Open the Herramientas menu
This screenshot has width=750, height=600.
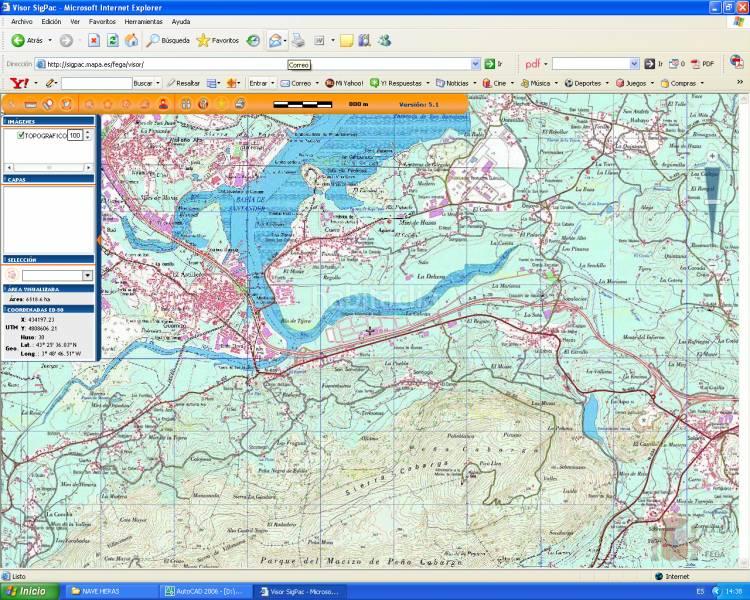click(142, 21)
